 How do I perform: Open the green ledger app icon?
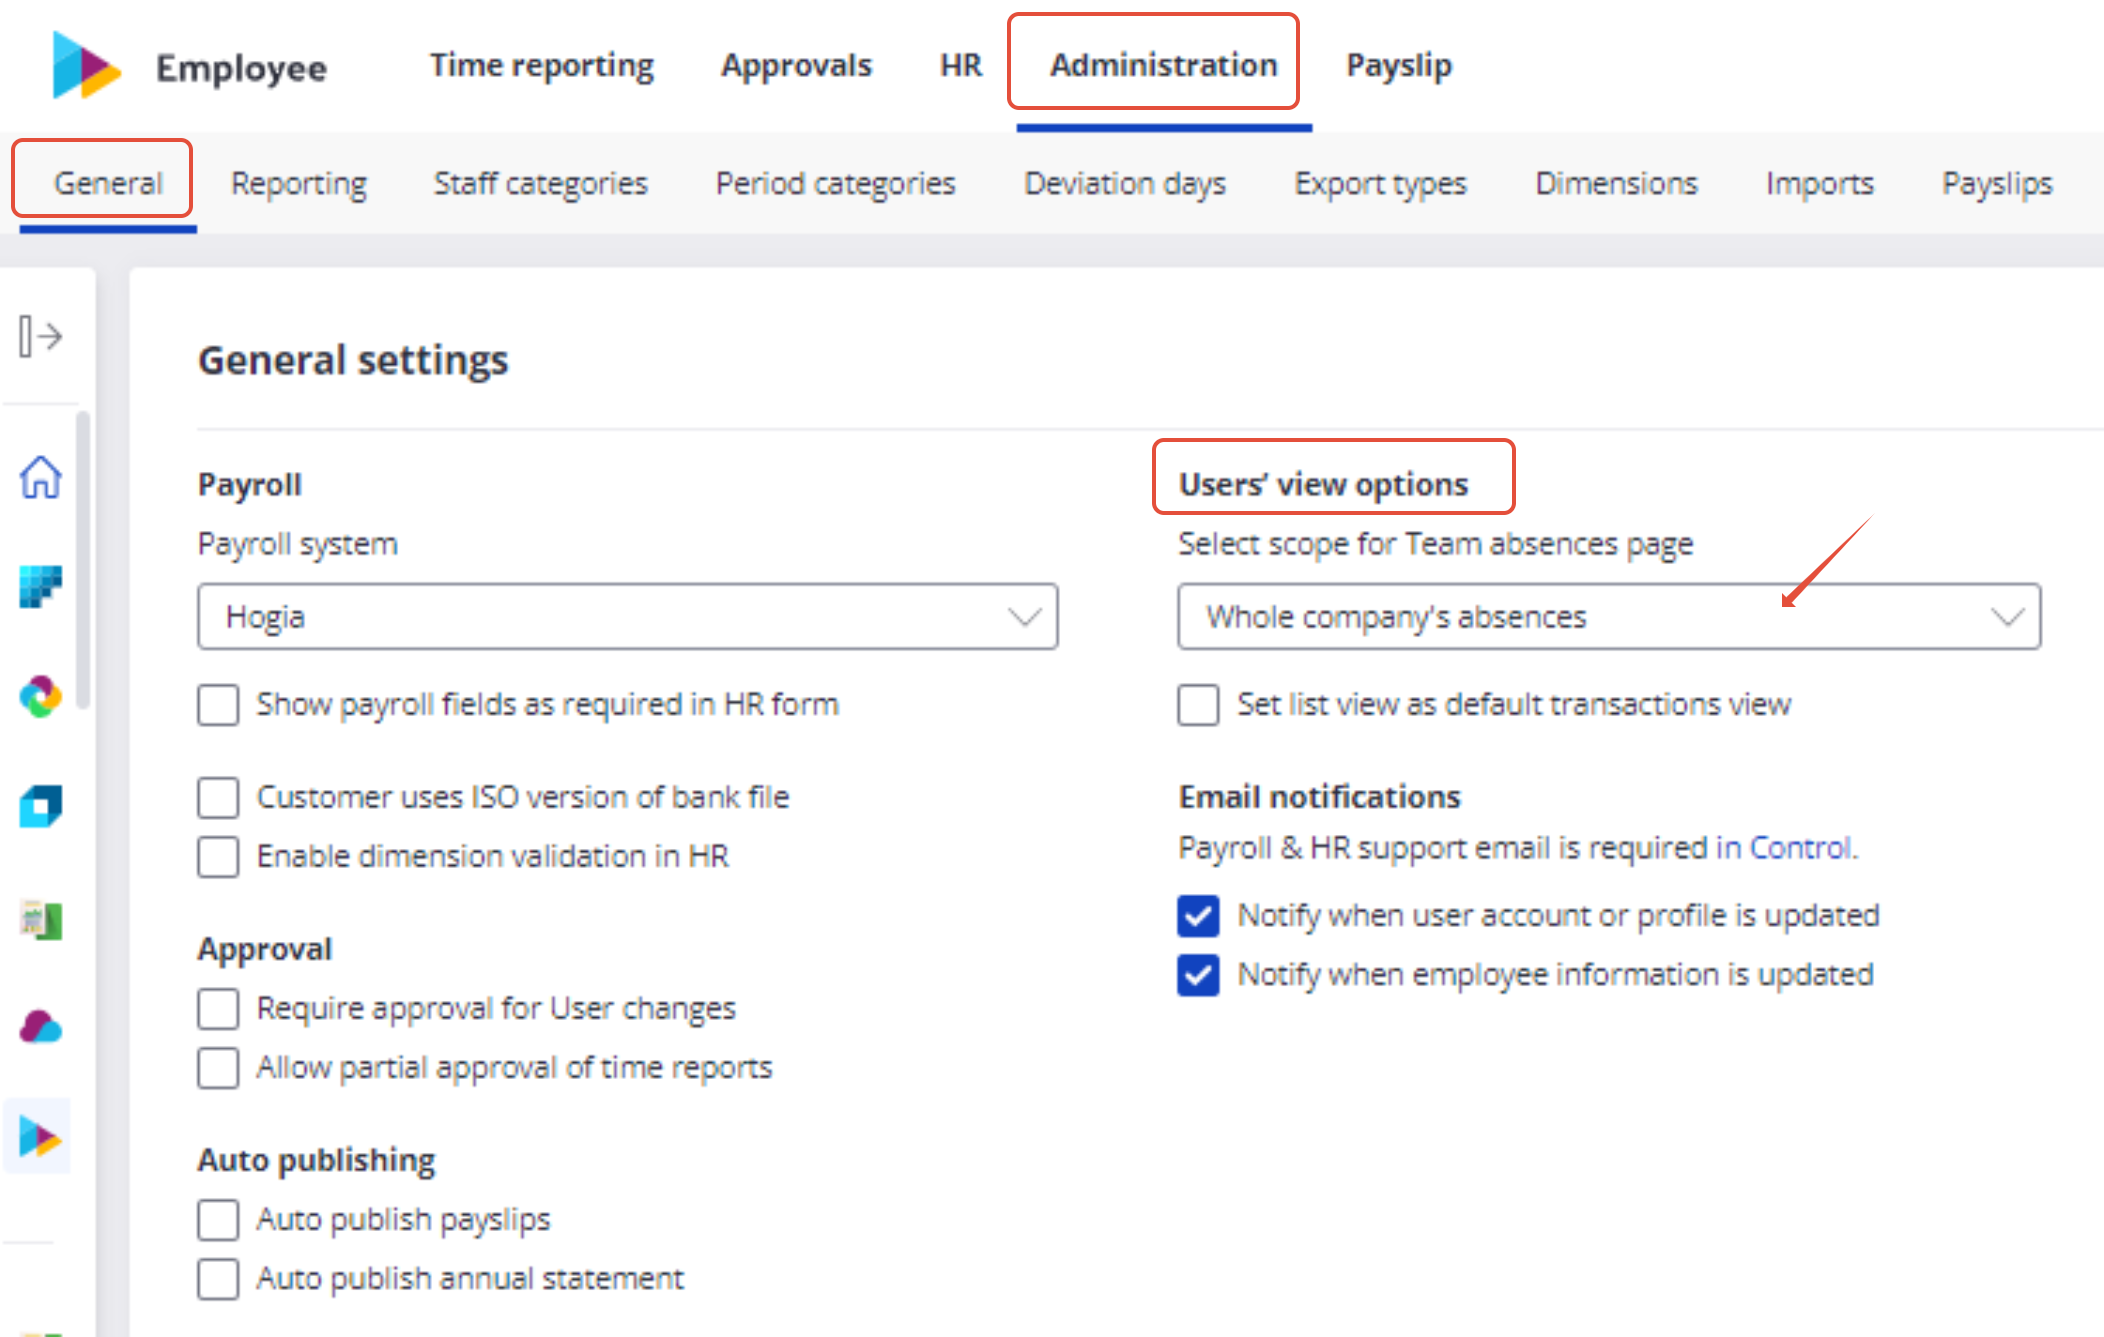pos(40,919)
